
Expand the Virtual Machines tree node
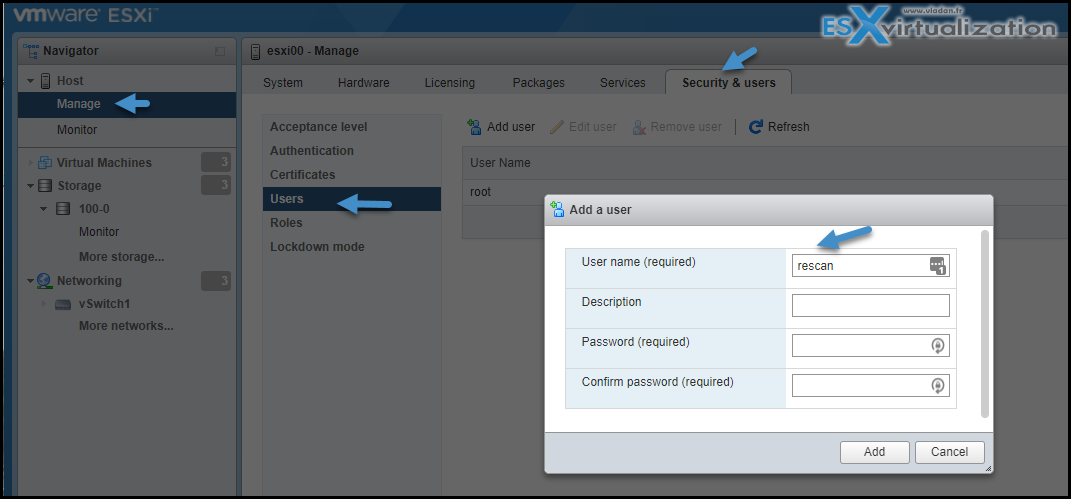click(30, 162)
